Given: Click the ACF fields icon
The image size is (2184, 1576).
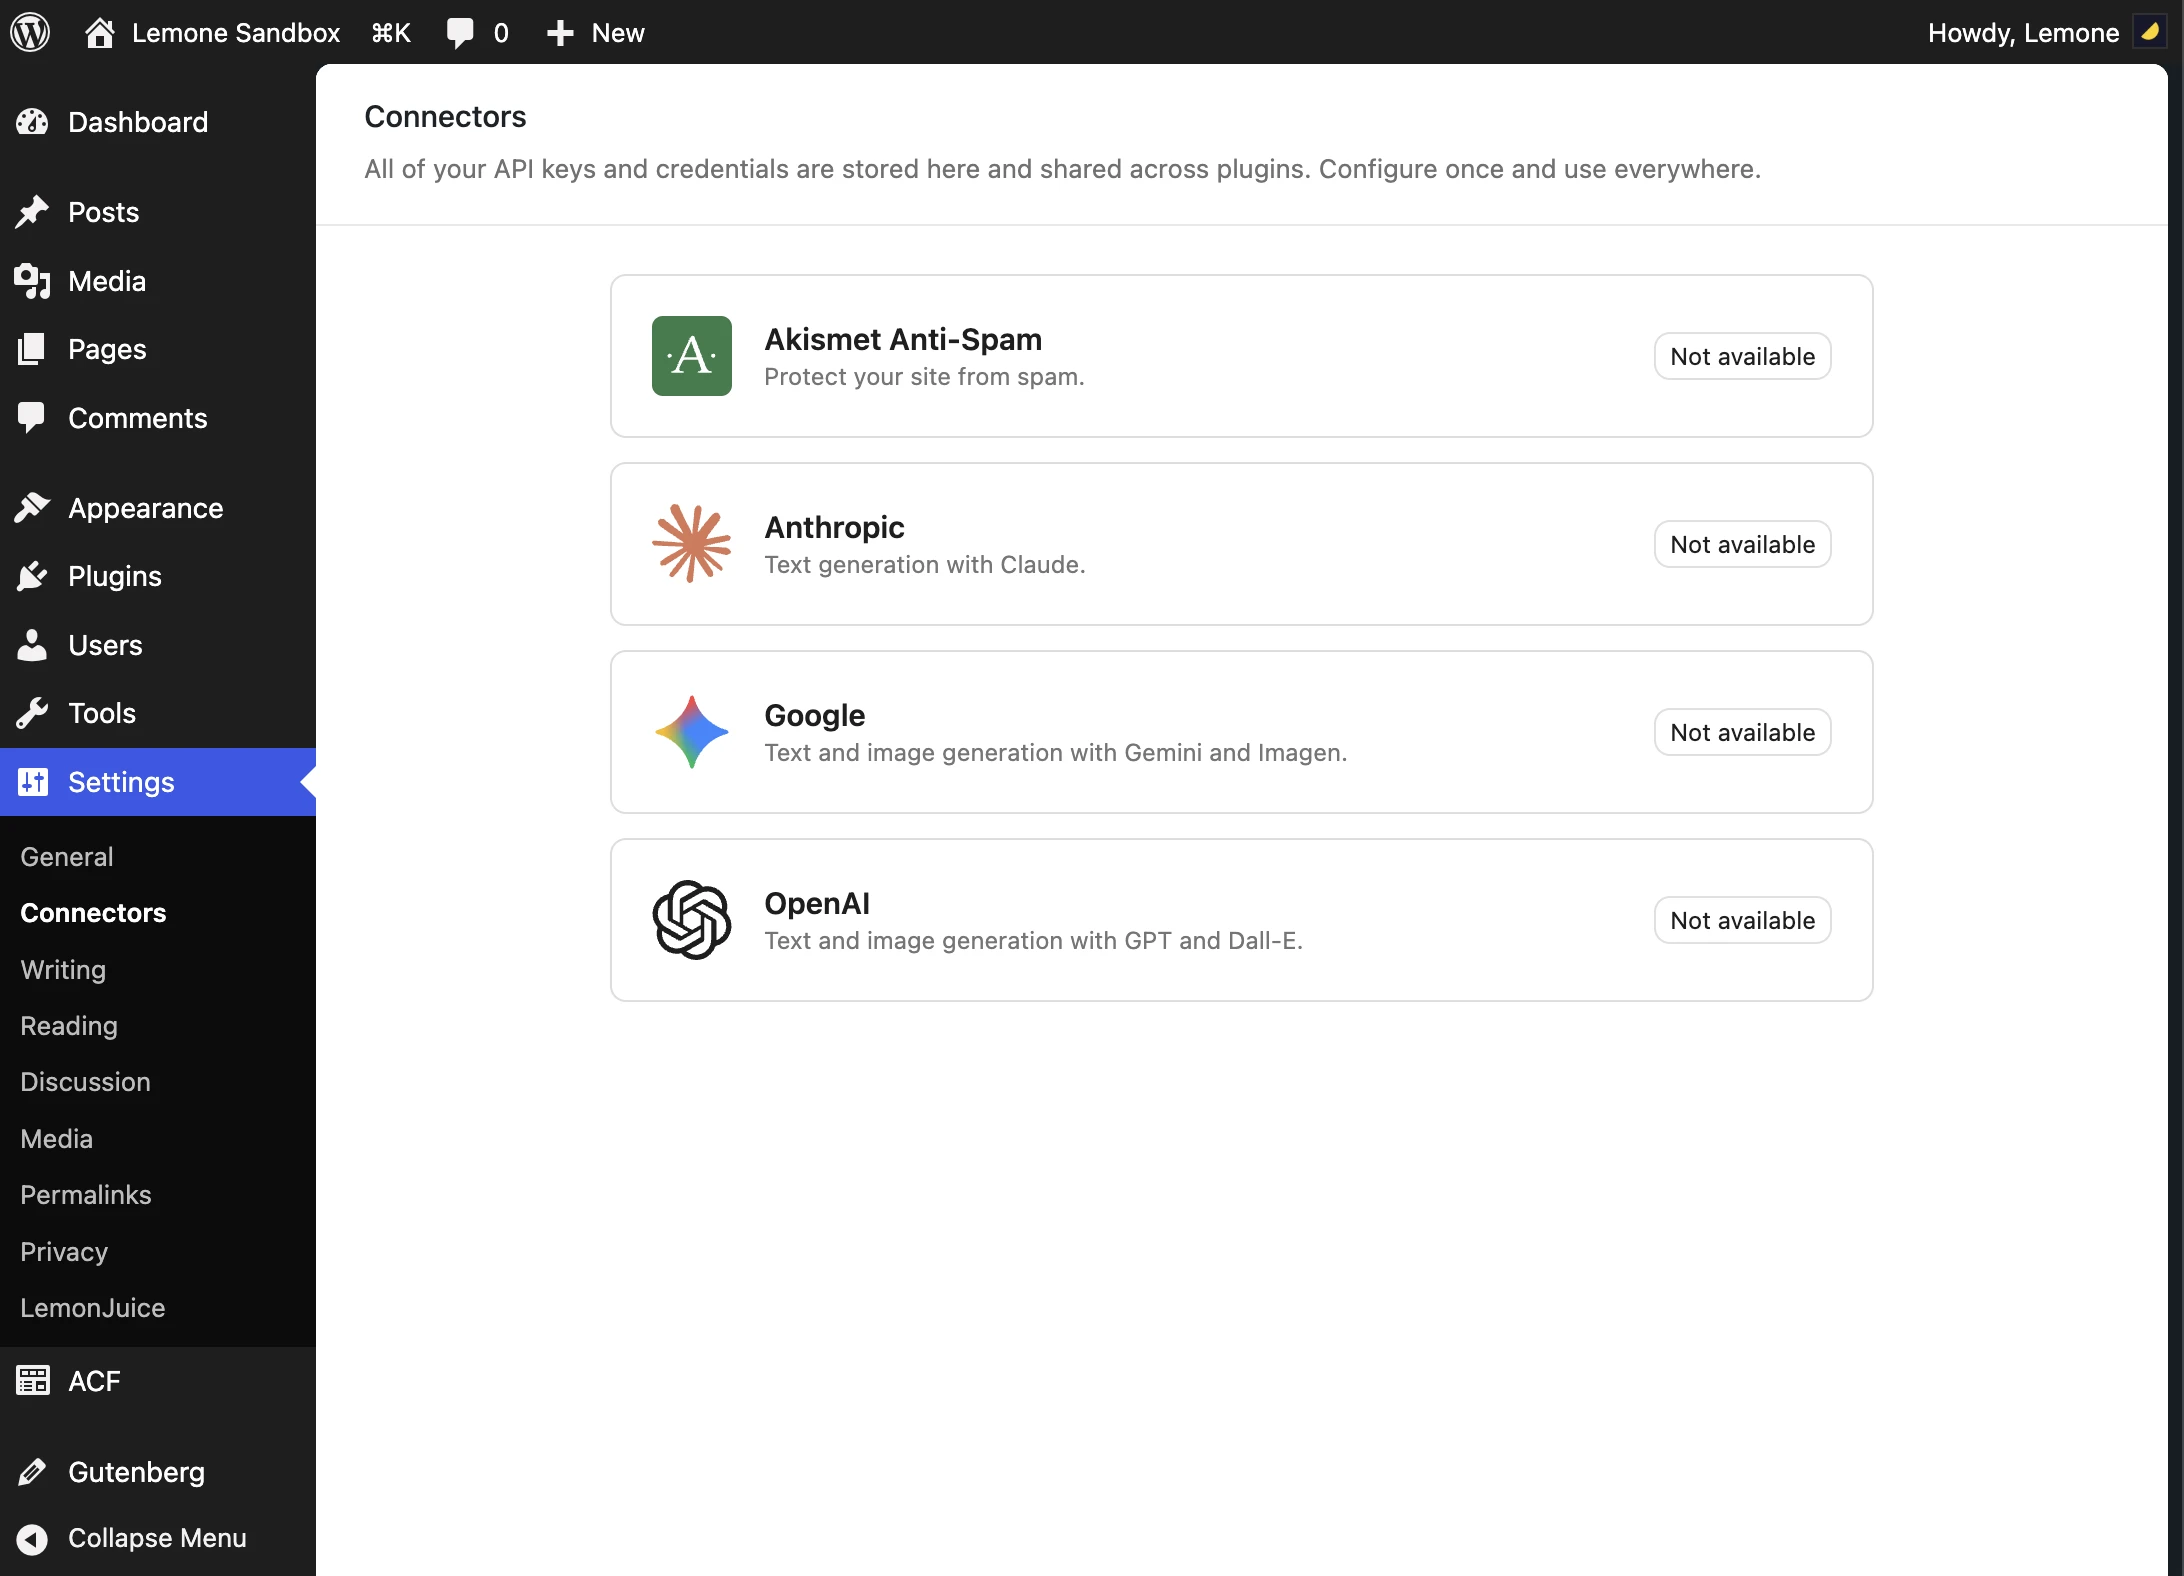Looking at the screenshot, I should click(32, 1381).
